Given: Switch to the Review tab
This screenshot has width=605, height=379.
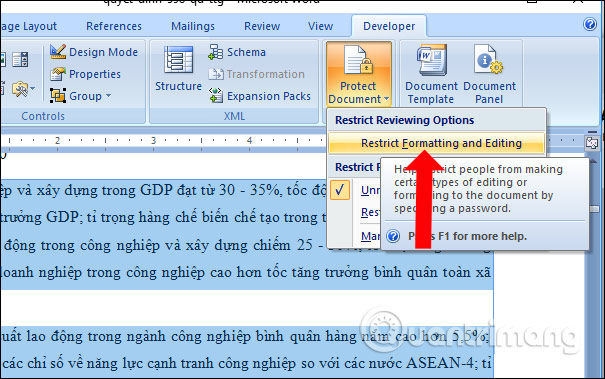Looking at the screenshot, I should tap(262, 26).
